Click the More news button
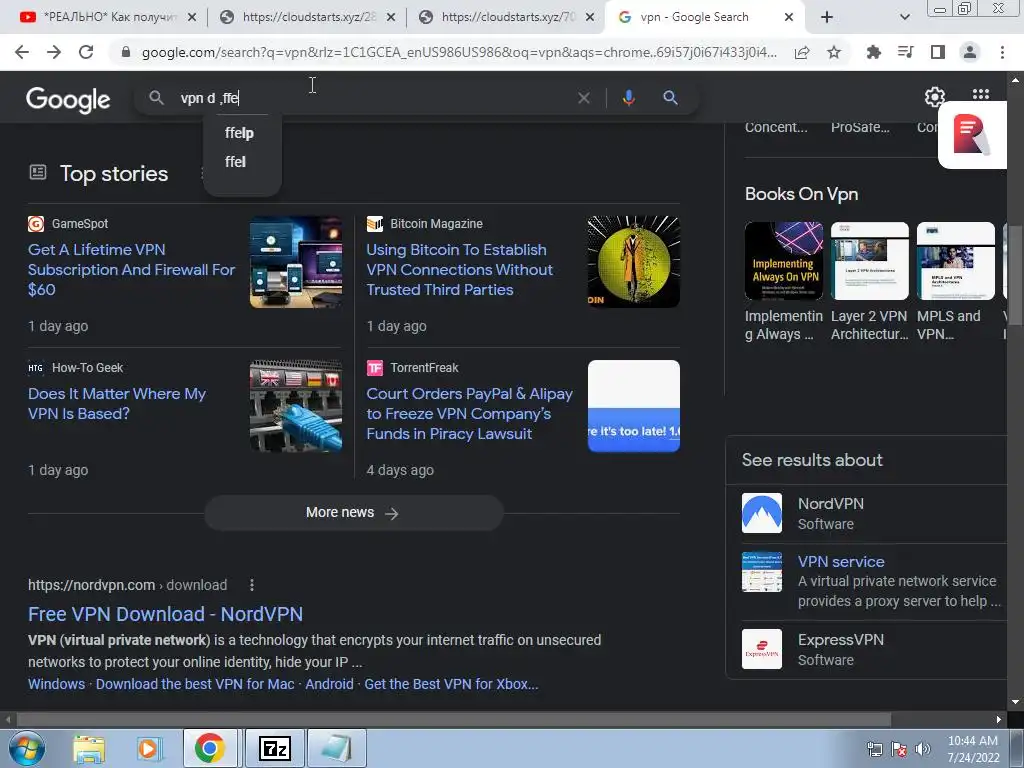 point(353,513)
